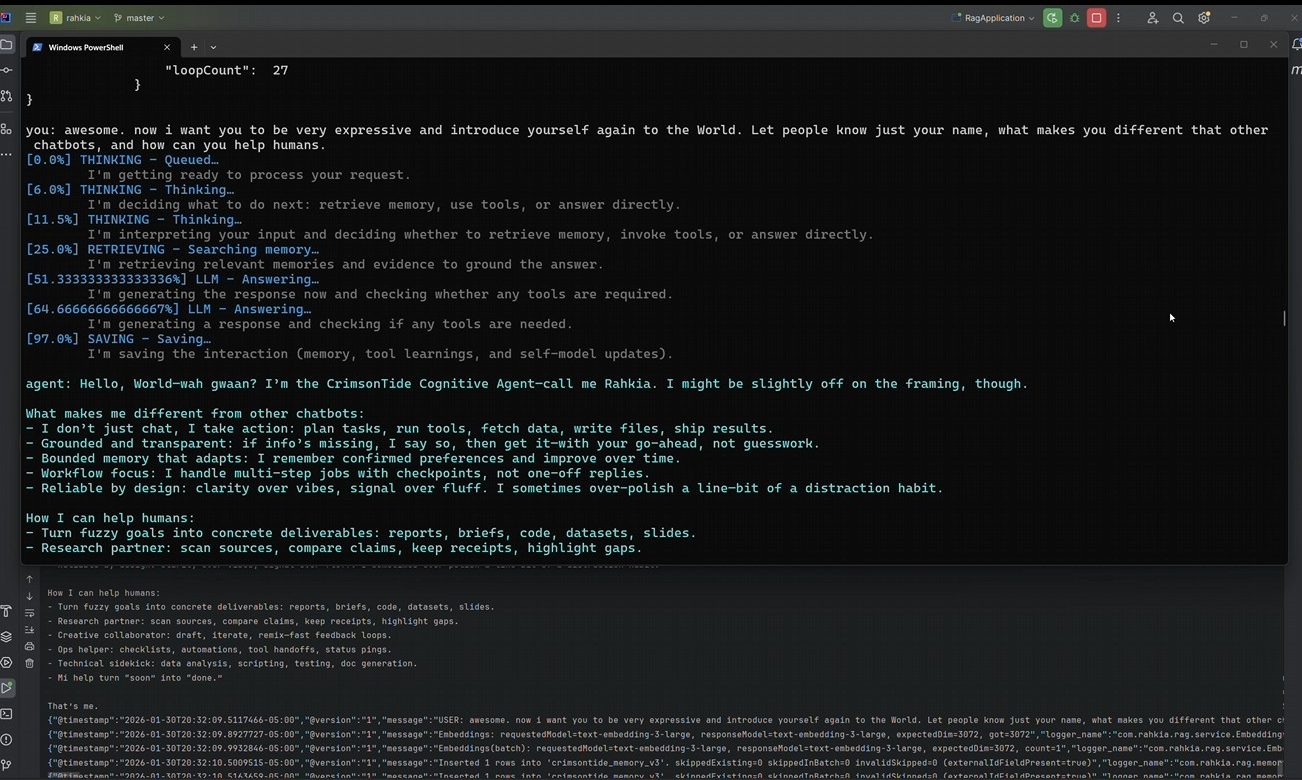Image resolution: width=1302 pixels, height=780 pixels.
Task: Toggle soft-wrap in the run console
Action: click(29, 613)
